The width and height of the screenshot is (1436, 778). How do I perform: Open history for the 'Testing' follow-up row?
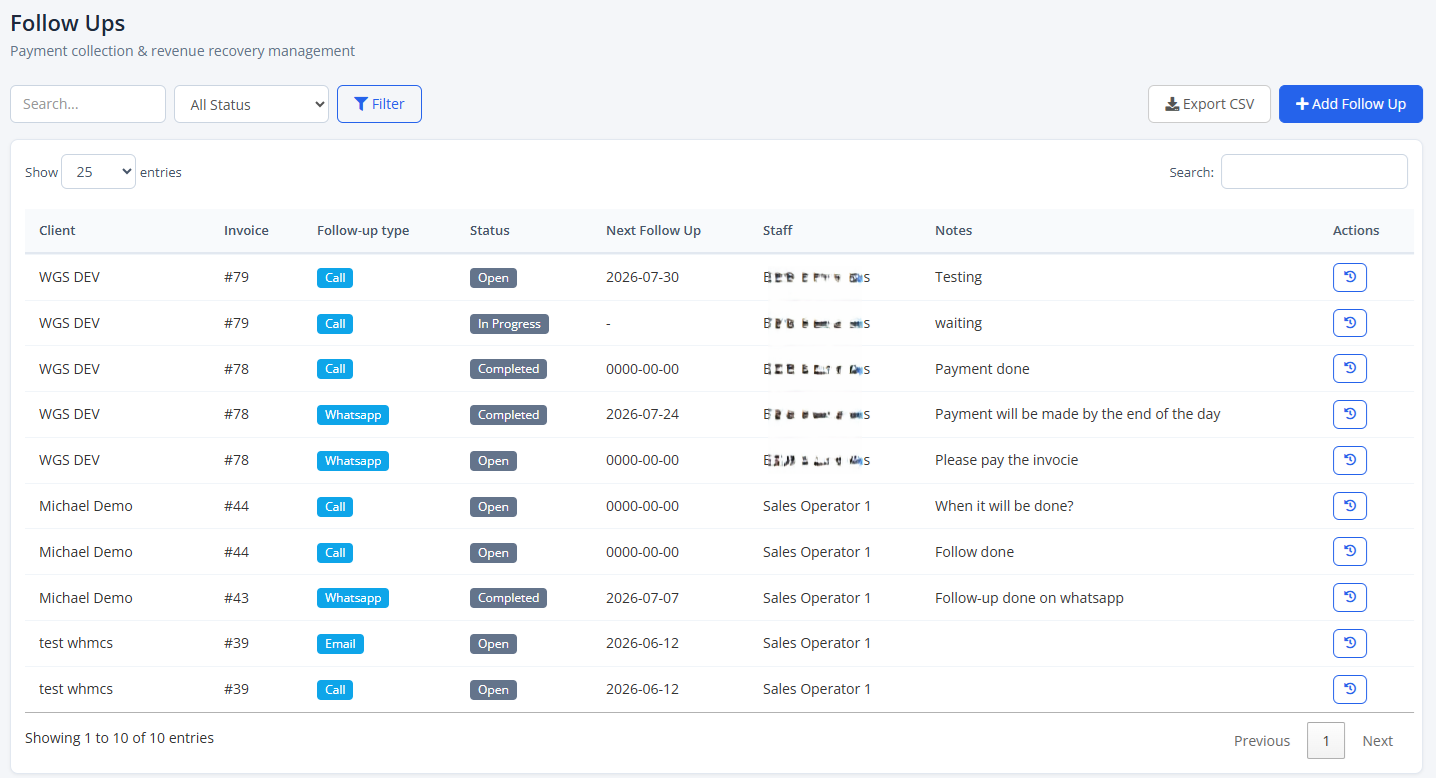tap(1349, 277)
